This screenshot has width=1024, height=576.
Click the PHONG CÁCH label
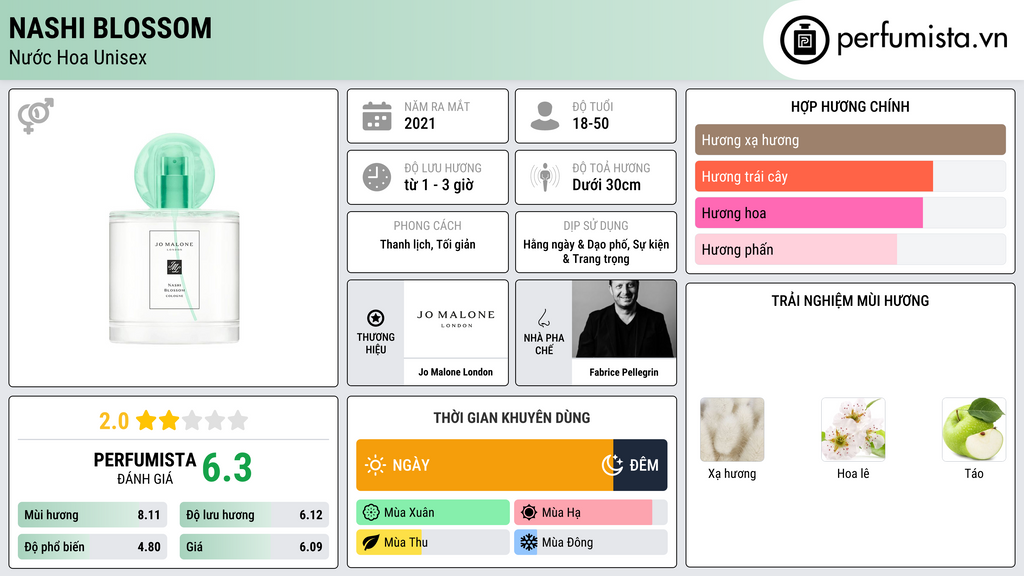(x=427, y=226)
